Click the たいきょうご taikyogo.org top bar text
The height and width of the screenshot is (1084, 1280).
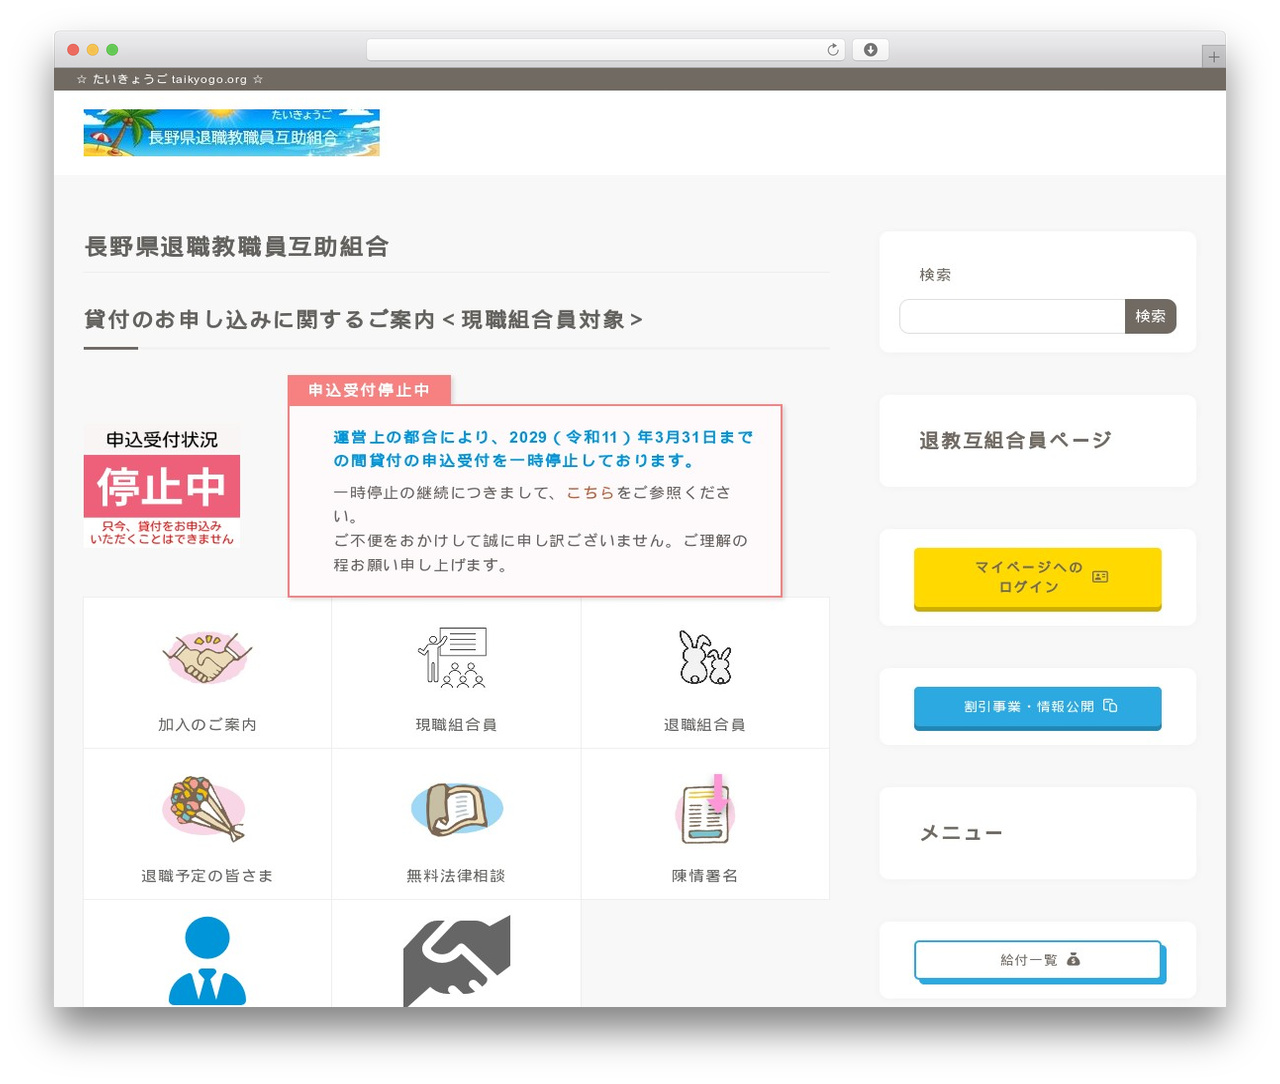[170, 79]
